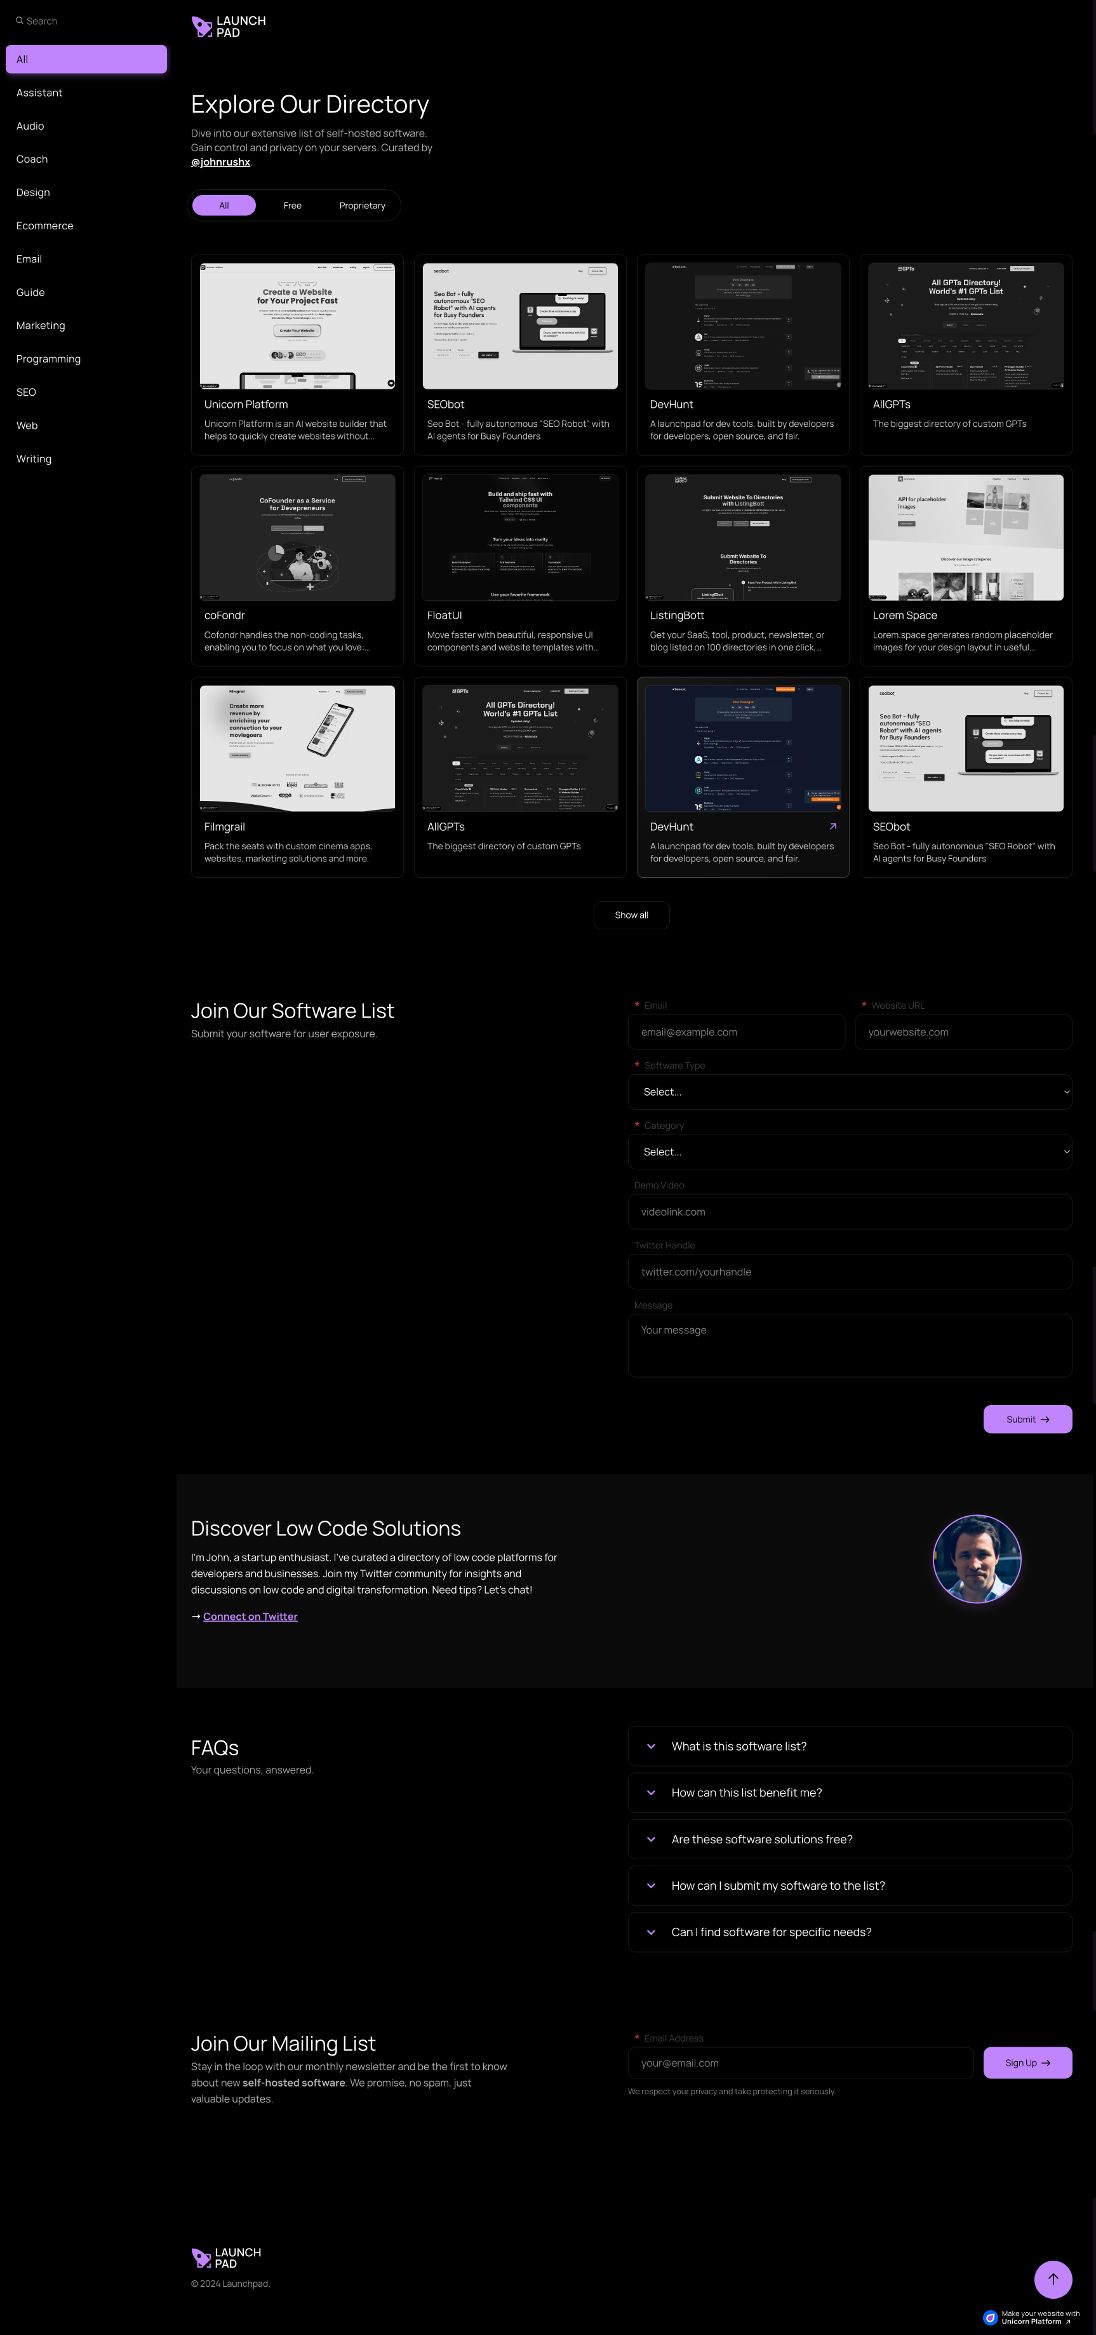Expand "How can I submit my software" FAQ
Image resolution: width=1096 pixels, height=2335 pixels.
tap(850, 1885)
